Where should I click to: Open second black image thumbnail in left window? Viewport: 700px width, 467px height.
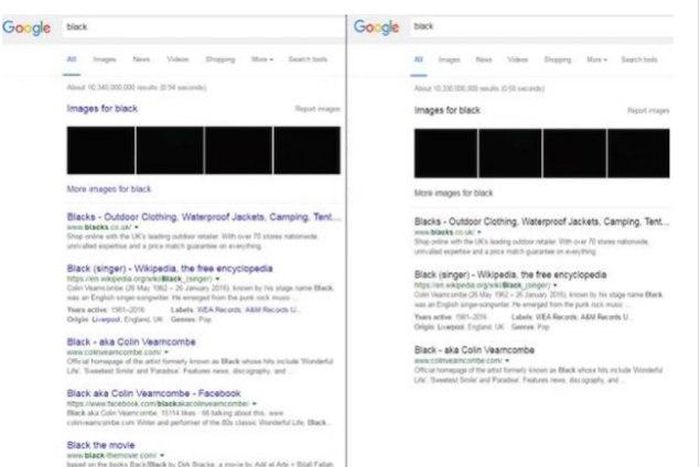(170, 150)
